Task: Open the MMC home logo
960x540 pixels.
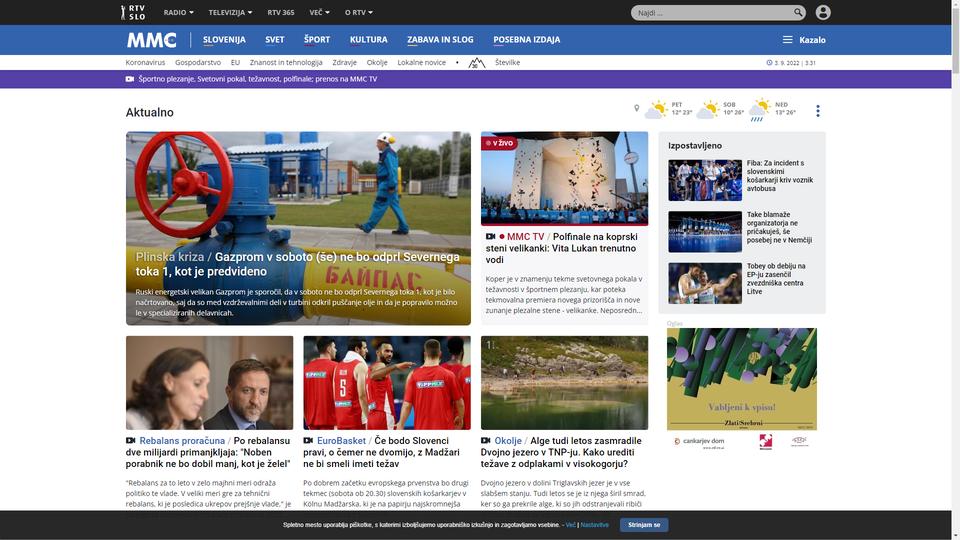Action: click(151, 40)
